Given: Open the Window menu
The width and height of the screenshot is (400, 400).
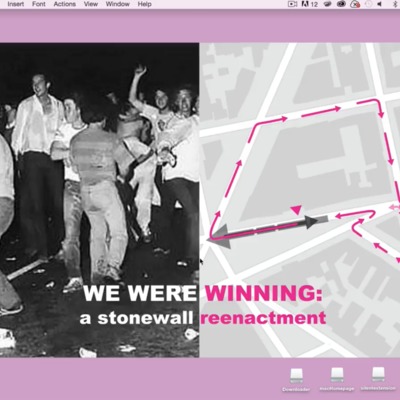Looking at the screenshot, I should coord(118,4).
